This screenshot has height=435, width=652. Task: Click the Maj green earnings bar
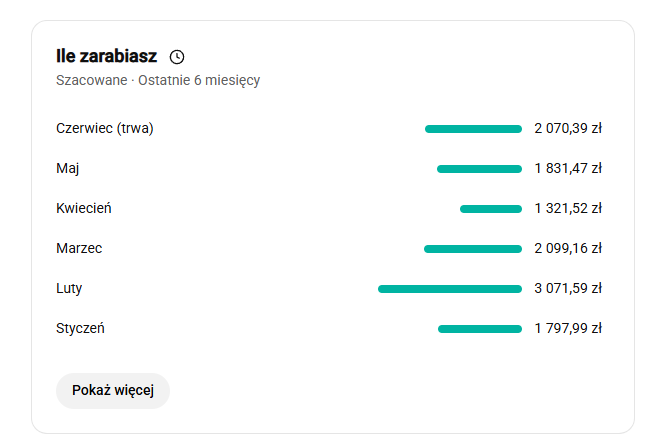tap(479, 169)
